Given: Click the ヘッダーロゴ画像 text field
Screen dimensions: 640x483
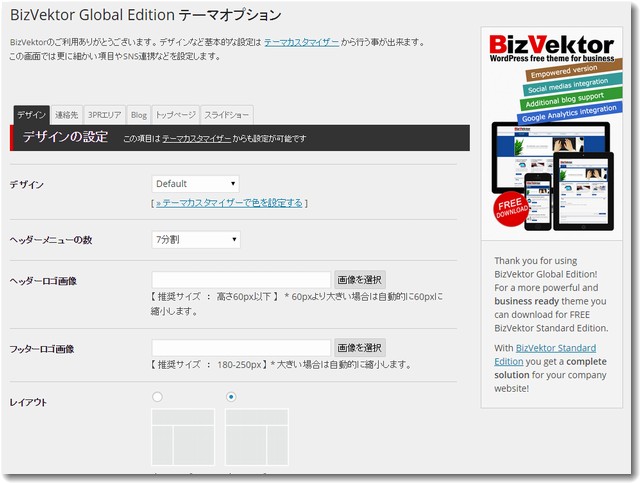Looking at the screenshot, I should coord(241,280).
